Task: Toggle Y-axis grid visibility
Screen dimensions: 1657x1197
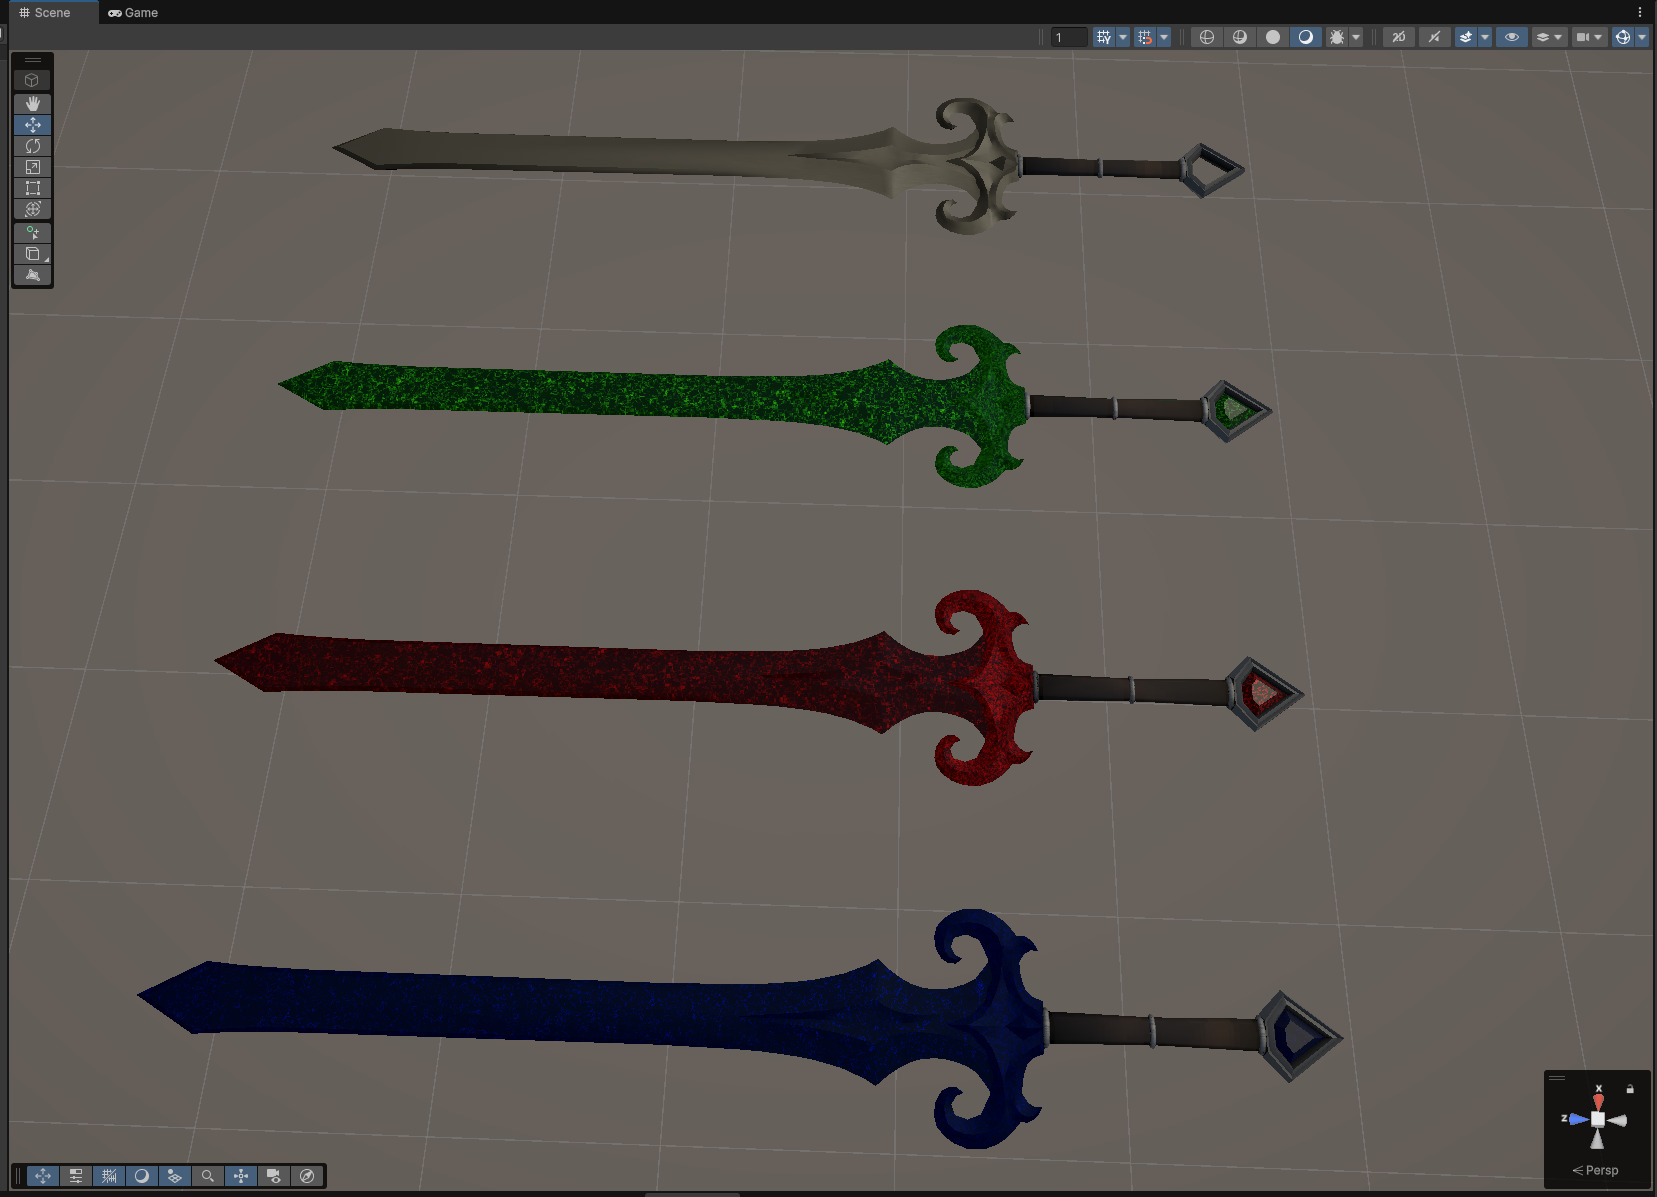Action: point(1104,37)
